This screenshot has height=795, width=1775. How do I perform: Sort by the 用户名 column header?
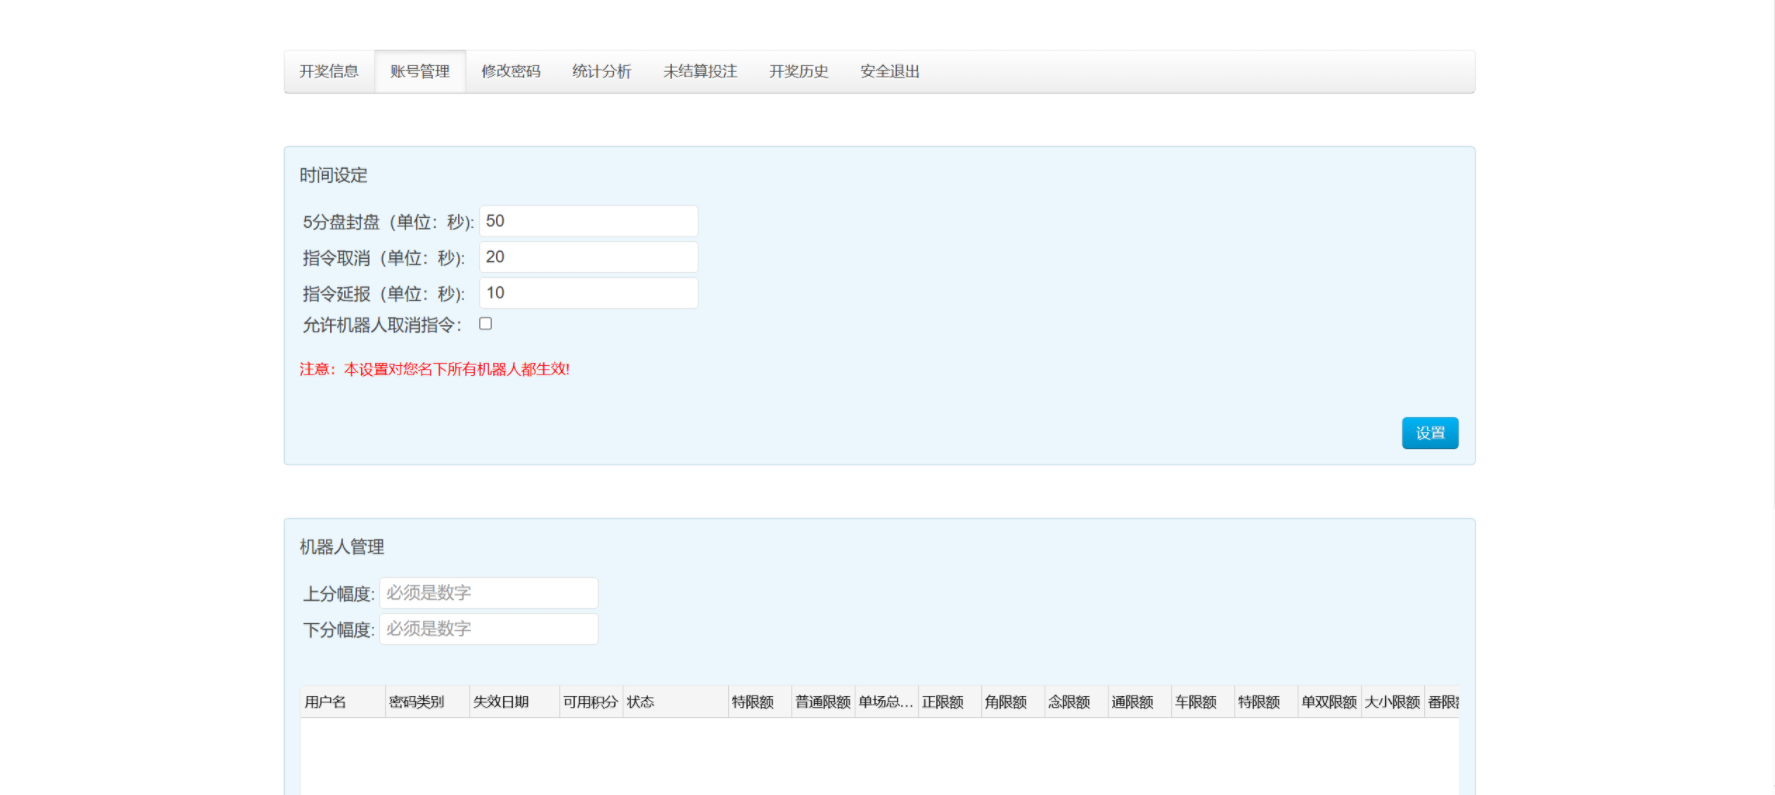(x=341, y=702)
